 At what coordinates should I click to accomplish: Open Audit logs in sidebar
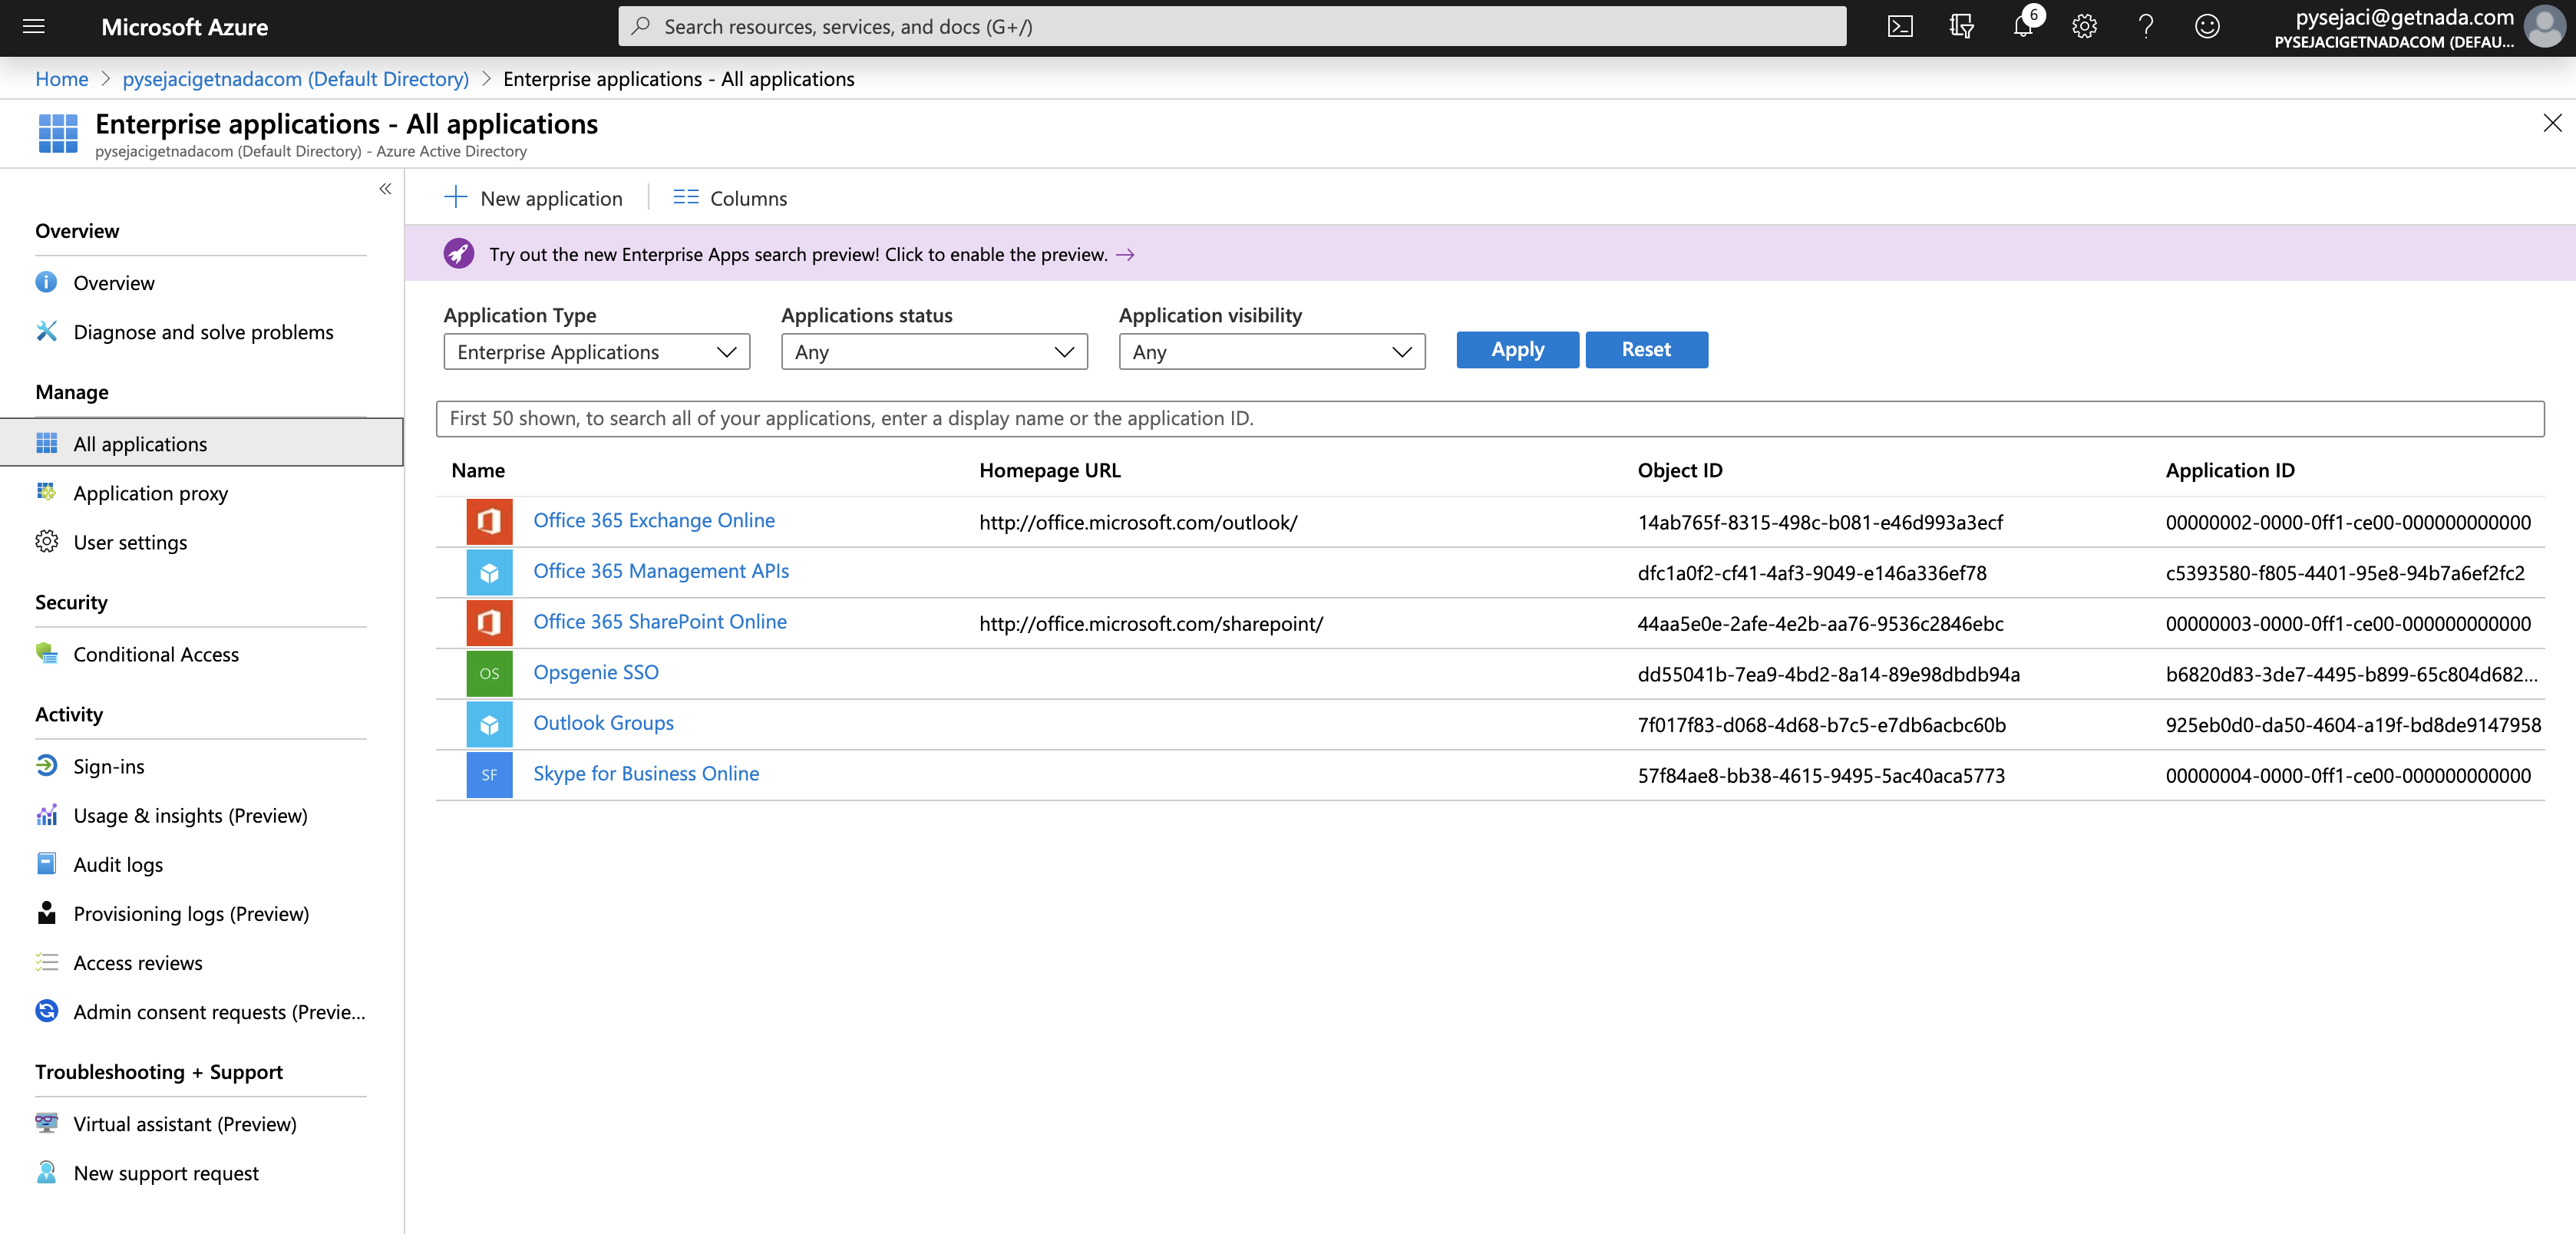tap(118, 864)
